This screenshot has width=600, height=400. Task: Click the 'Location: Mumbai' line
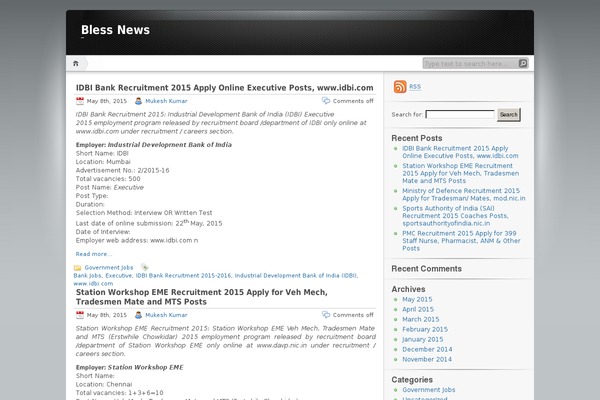pos(103,162)
